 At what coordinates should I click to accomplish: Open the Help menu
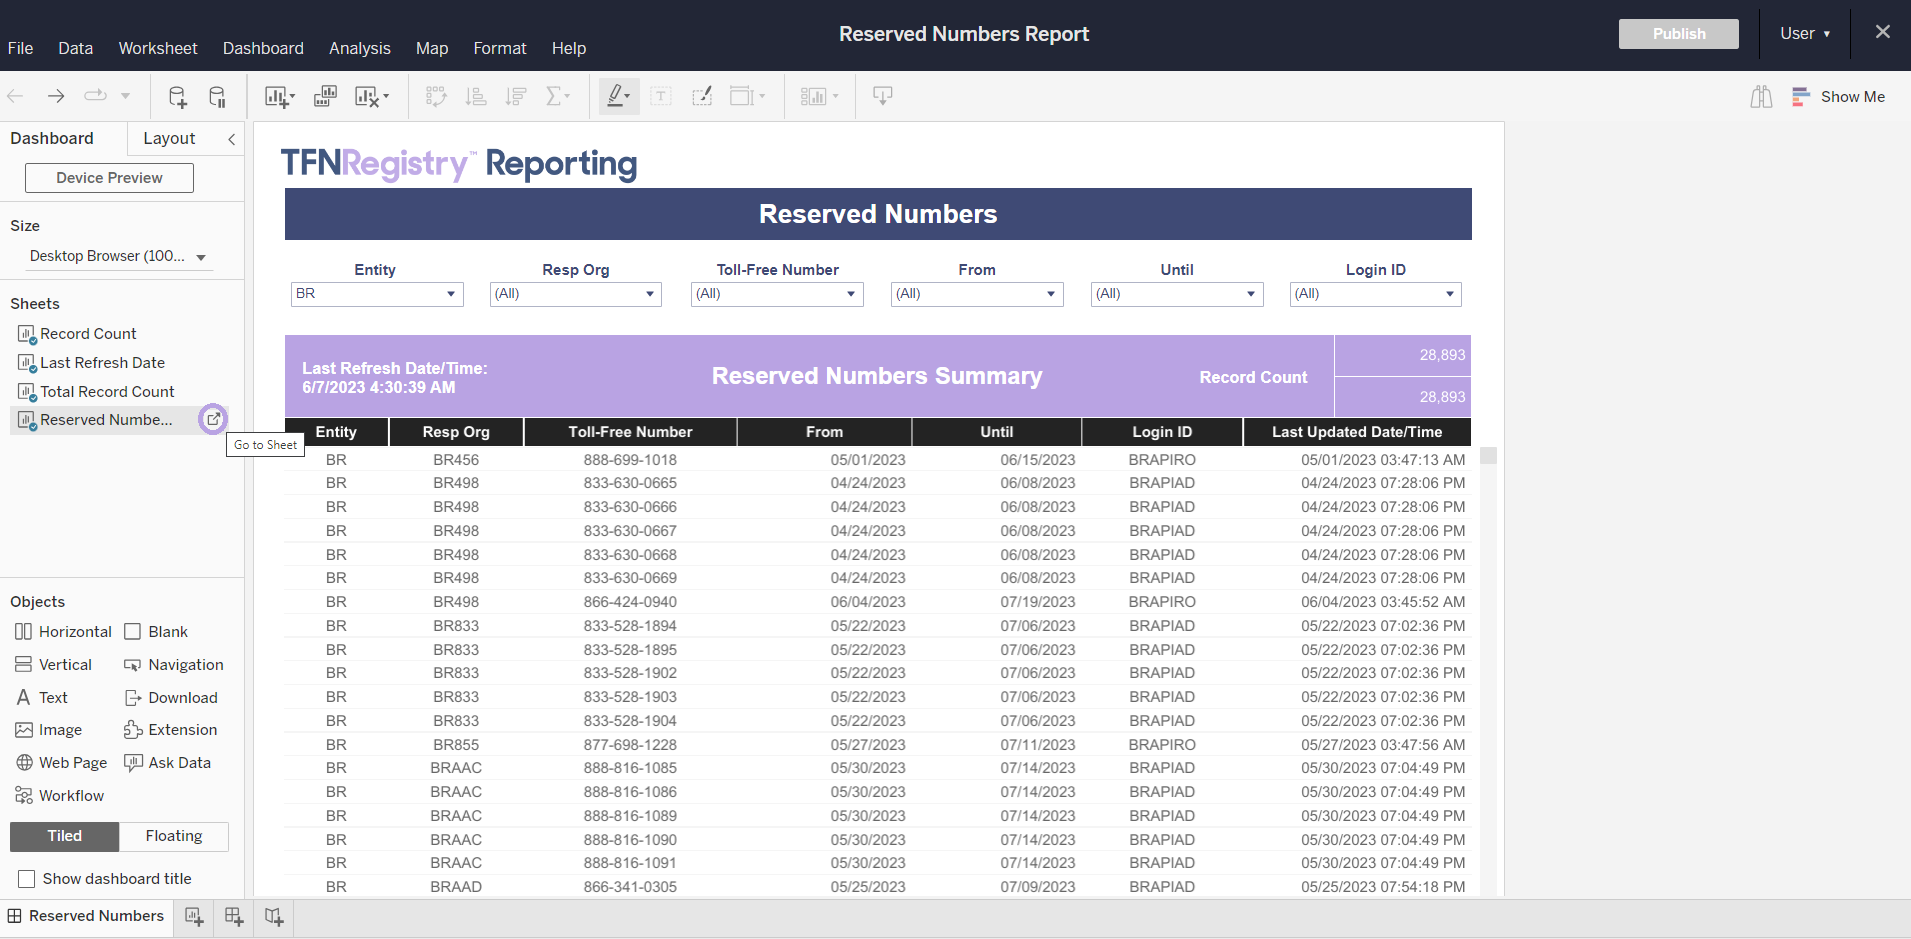[x=569, y=48]
